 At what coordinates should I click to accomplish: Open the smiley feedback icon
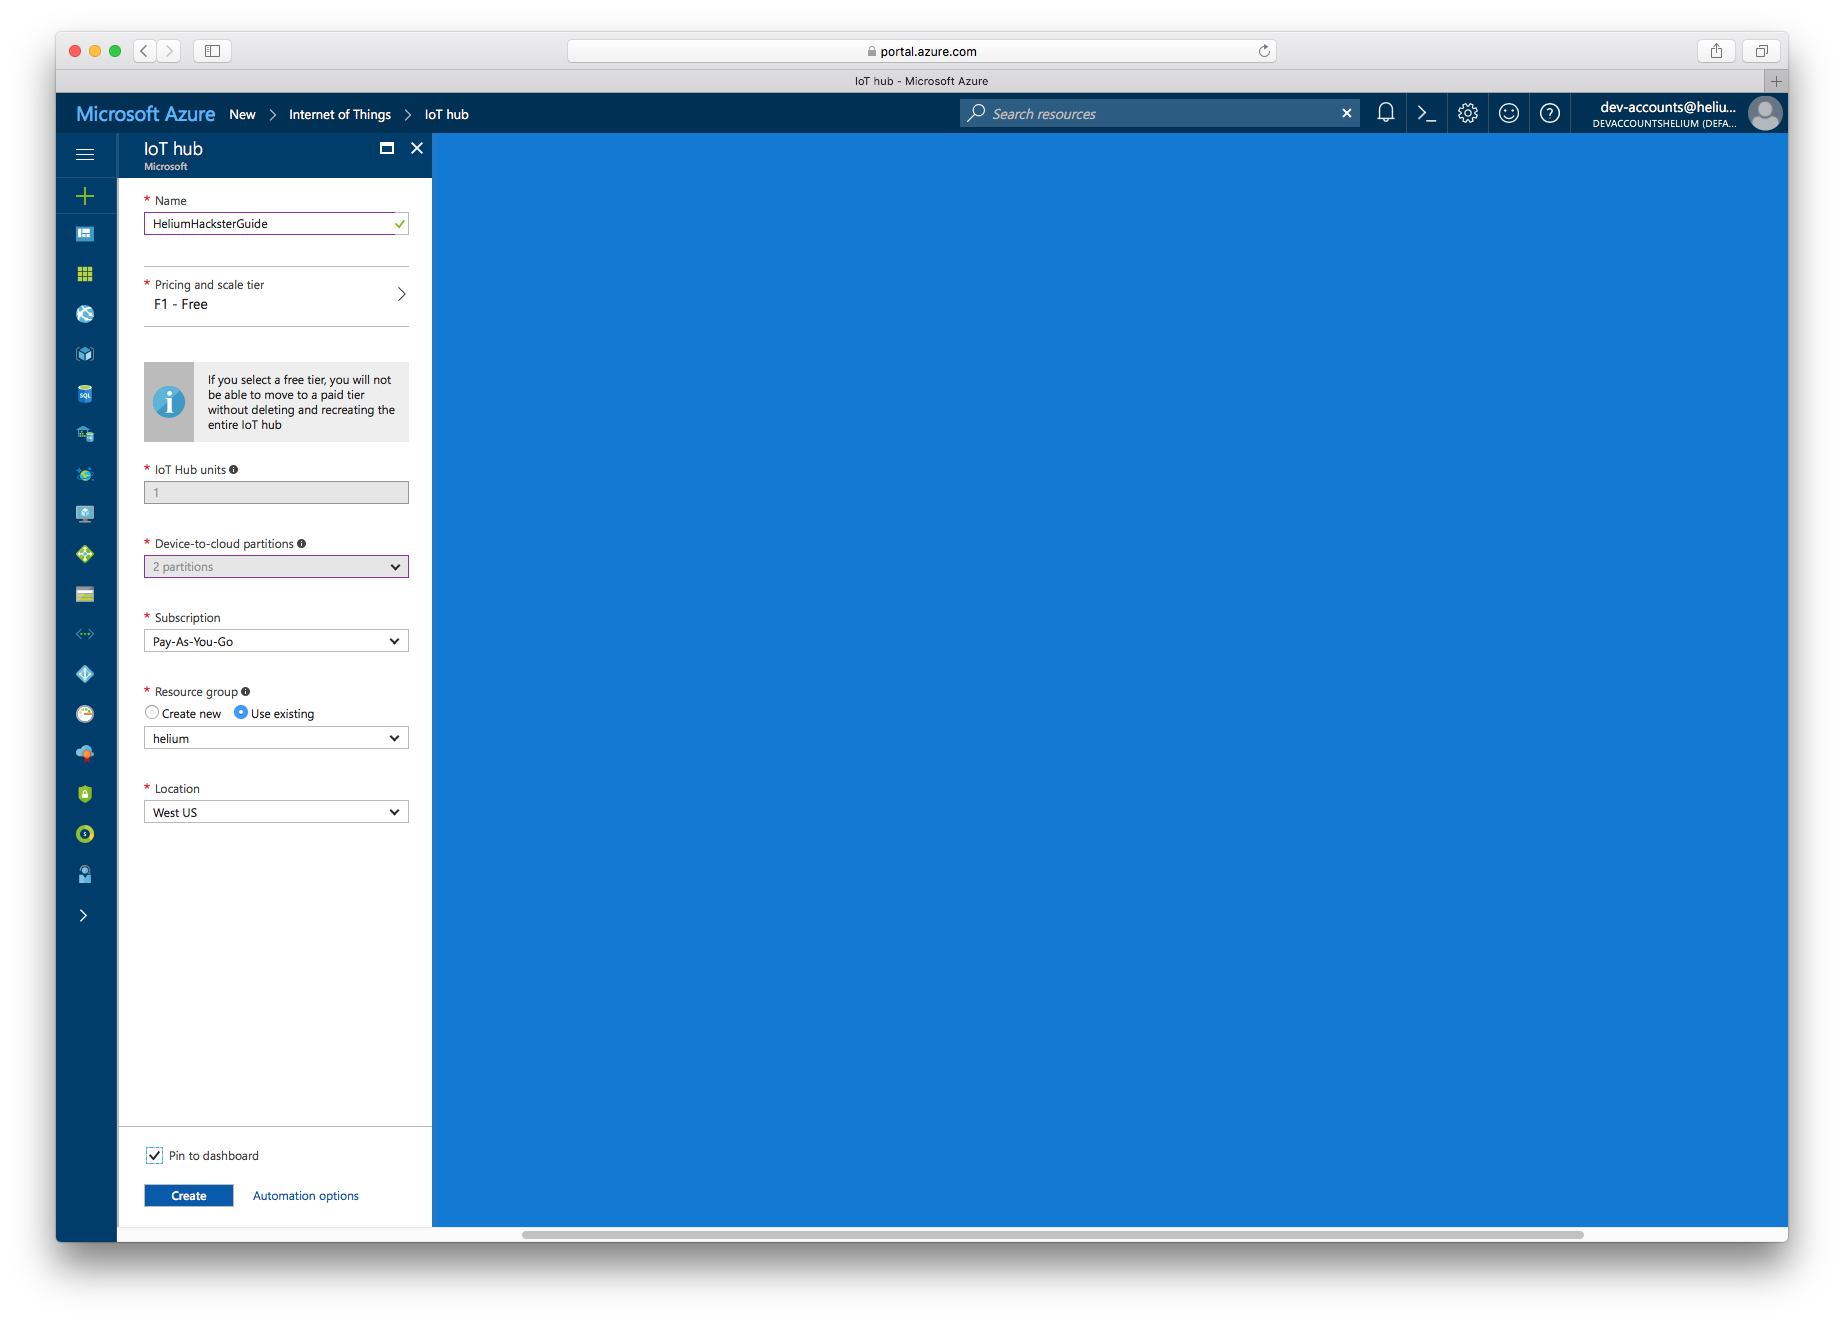pyautogui.click(x=1509, y=113)
